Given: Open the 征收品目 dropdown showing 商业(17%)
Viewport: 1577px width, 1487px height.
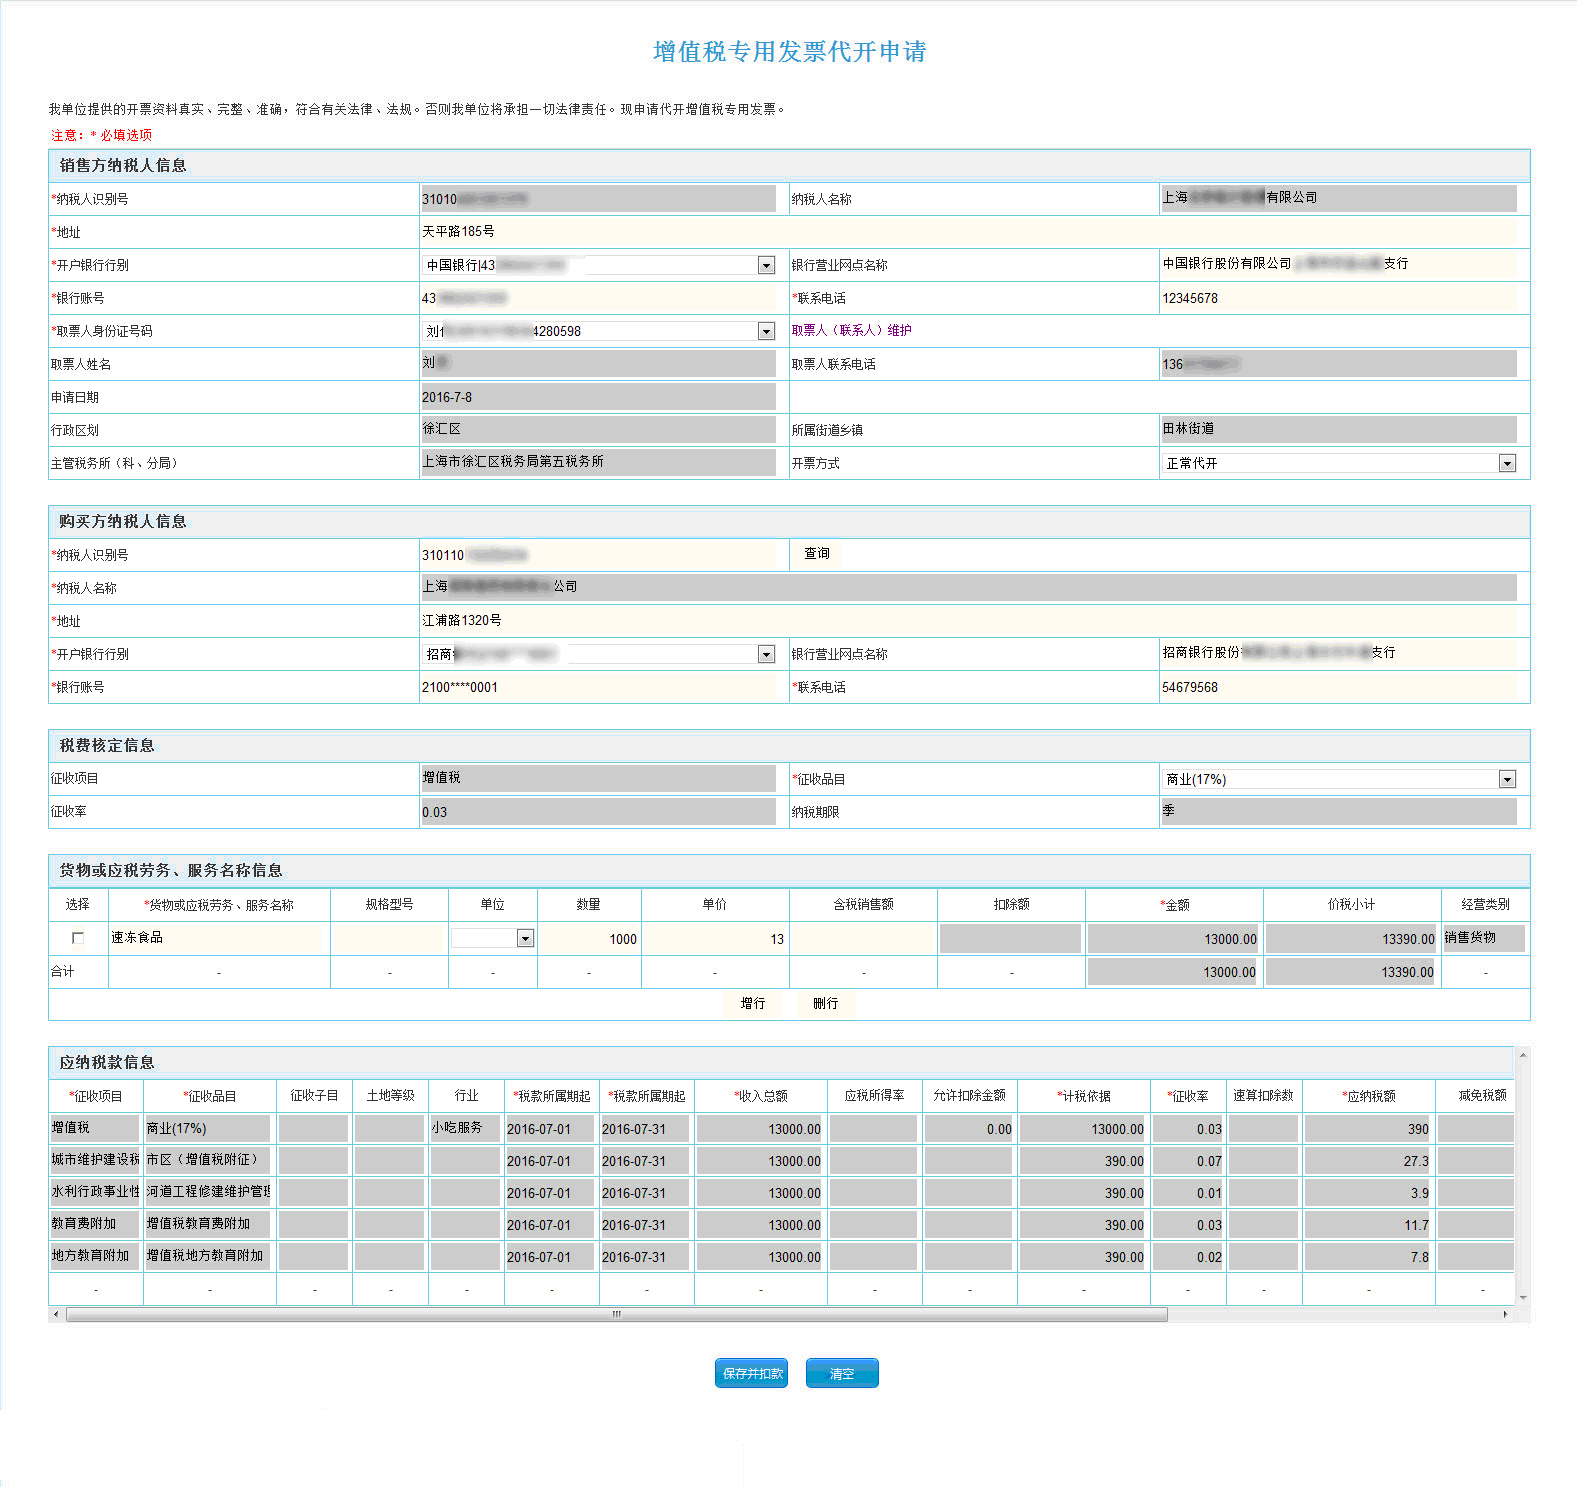Looking at the screenshot, I should coord(1507,779).
